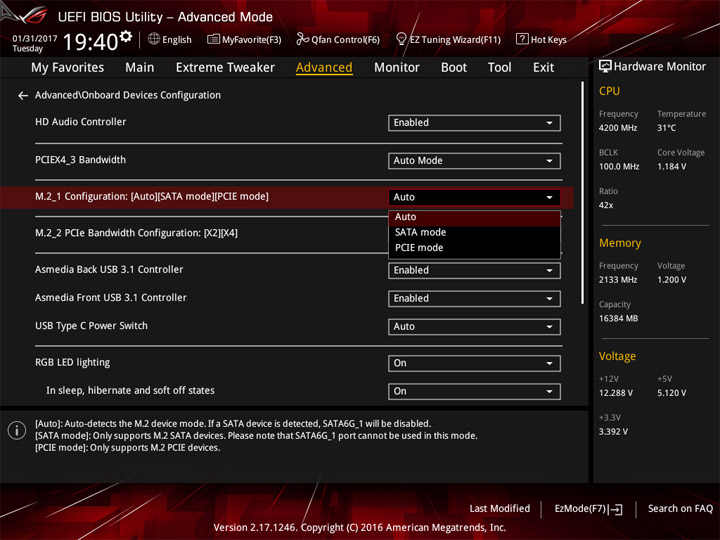Click the Advanced\Onboard Devices Configuration breadcrumb
The height and width of the screenshot is (540, 720).
pos(128,95)
